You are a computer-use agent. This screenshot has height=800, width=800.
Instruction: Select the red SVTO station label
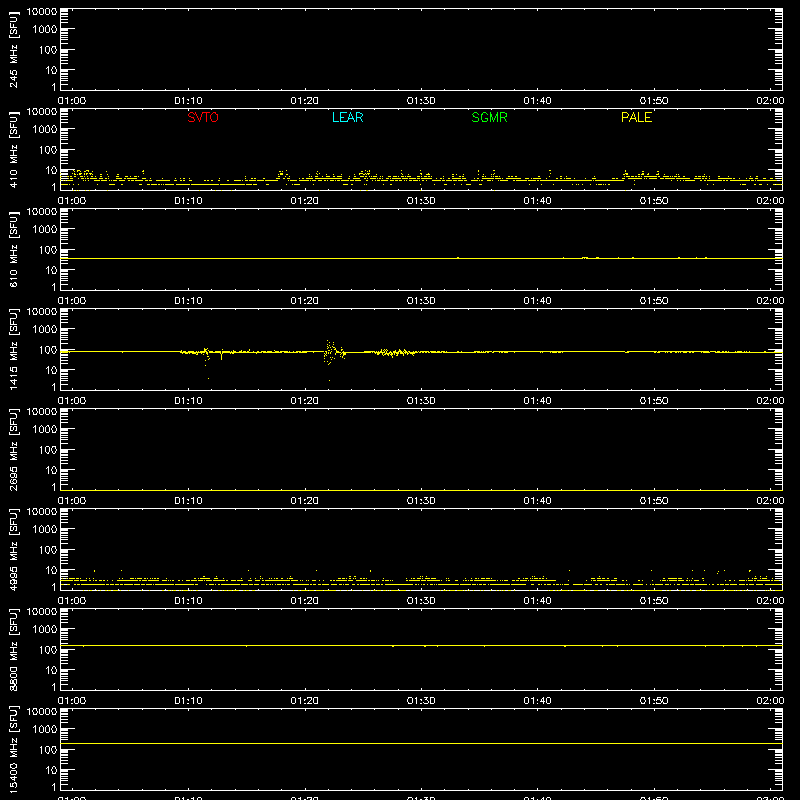point(203,117)
